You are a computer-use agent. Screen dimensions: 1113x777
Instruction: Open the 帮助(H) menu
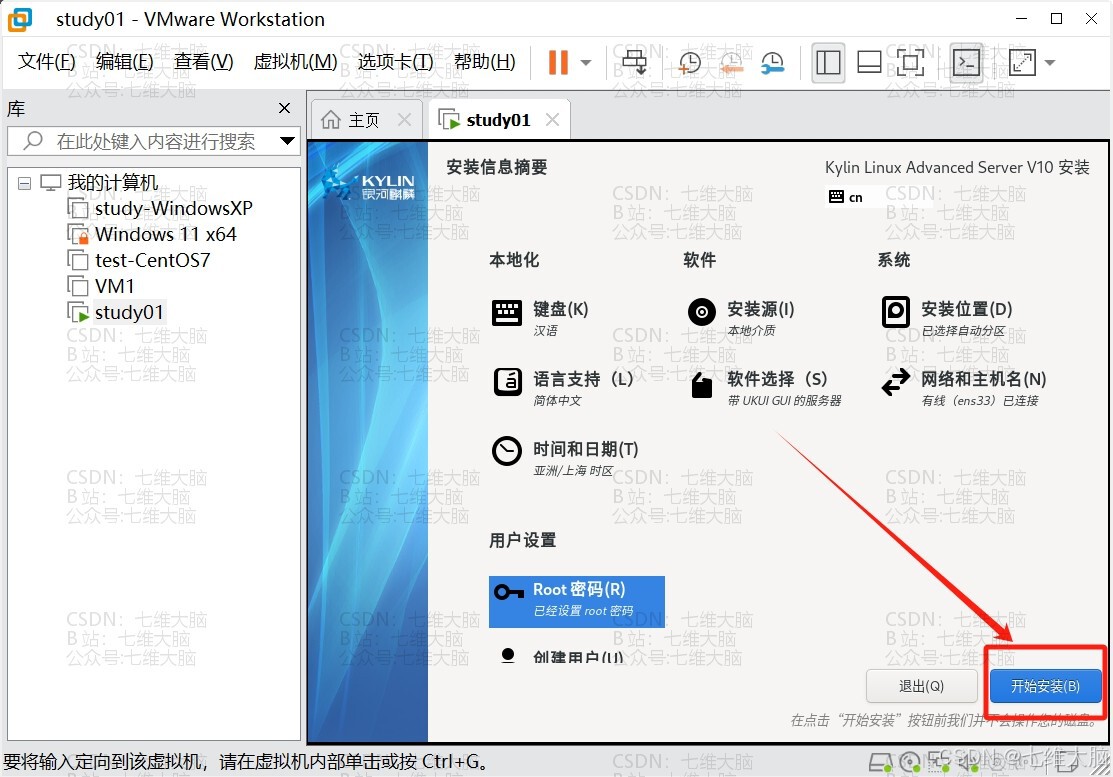pyautogui.click(x=485, y=62)
